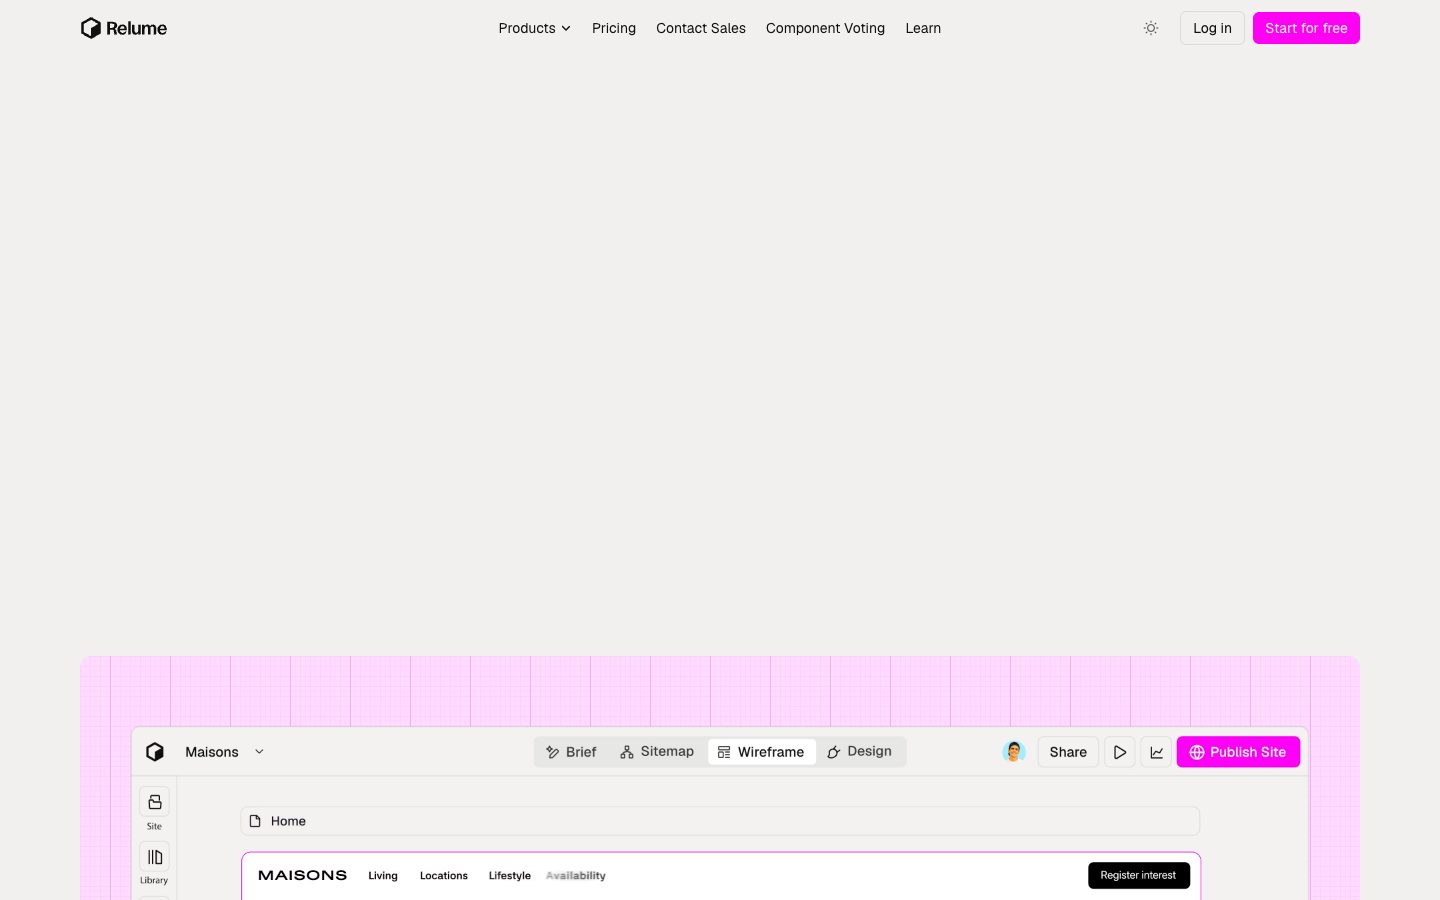Toggle the light/dark theme sun icon
Image resolution: width=1440 pixels, height=900 pixels.
[1151, 28]
